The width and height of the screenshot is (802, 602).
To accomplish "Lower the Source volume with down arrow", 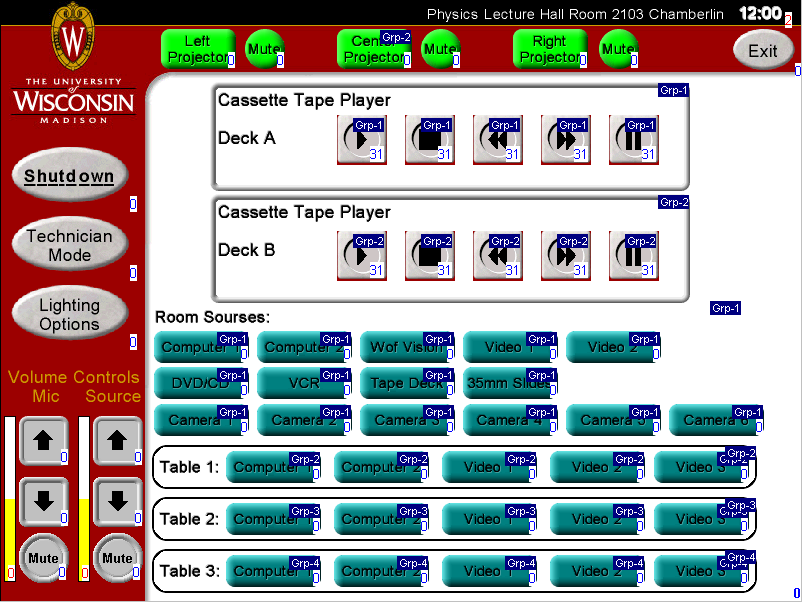I will [x=117, y=502].
